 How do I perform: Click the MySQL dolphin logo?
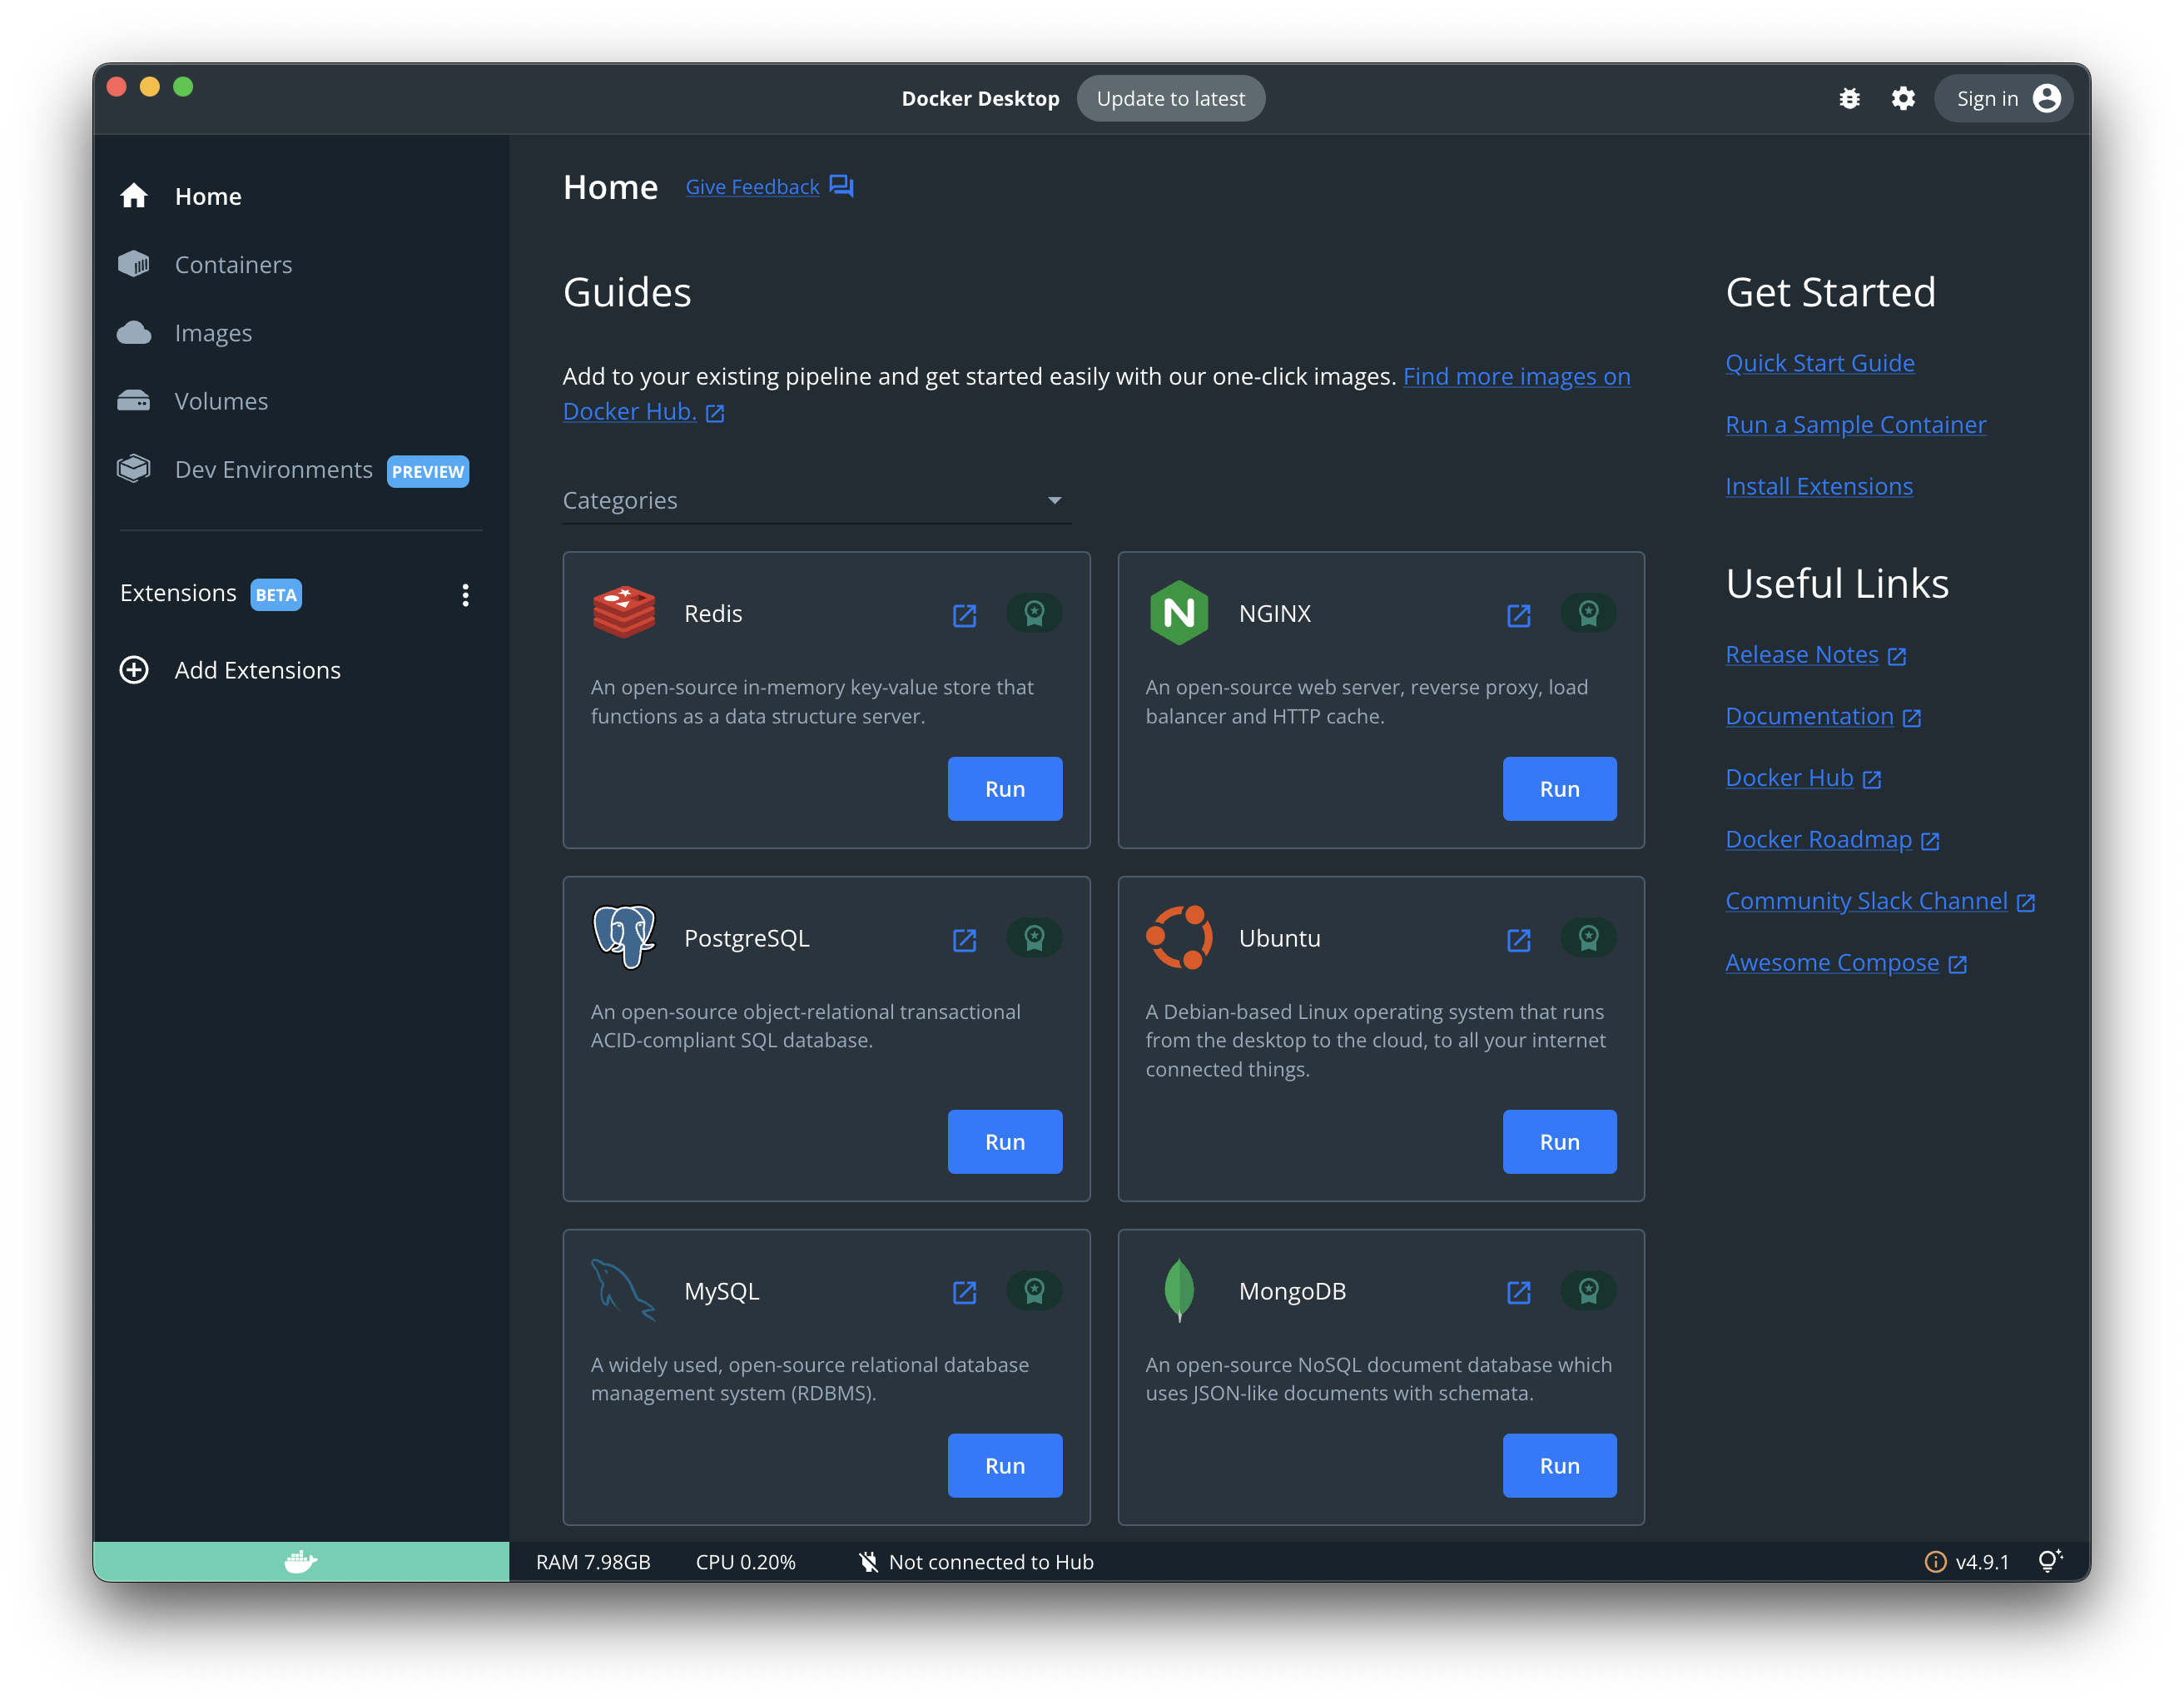coord(623,1290)
